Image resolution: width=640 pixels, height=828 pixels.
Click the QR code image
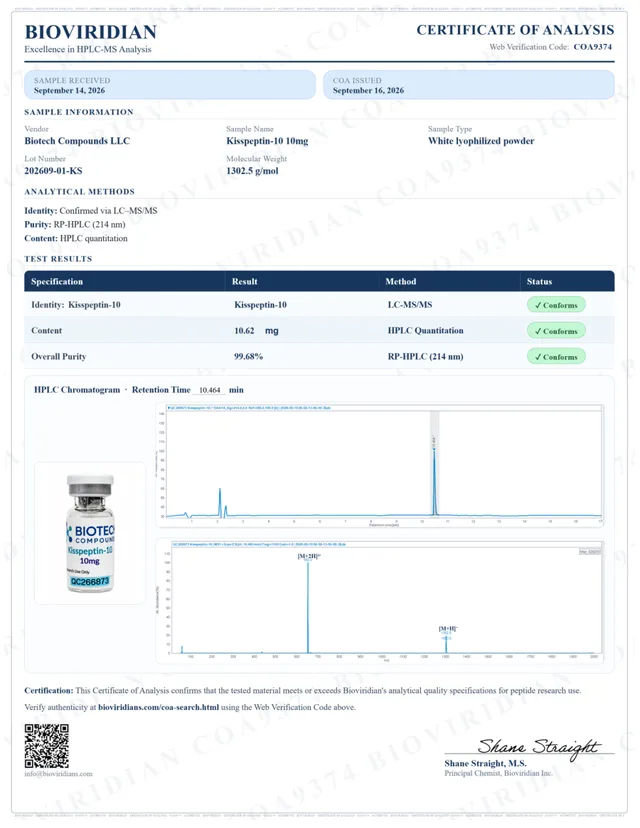tap(46, 746)
